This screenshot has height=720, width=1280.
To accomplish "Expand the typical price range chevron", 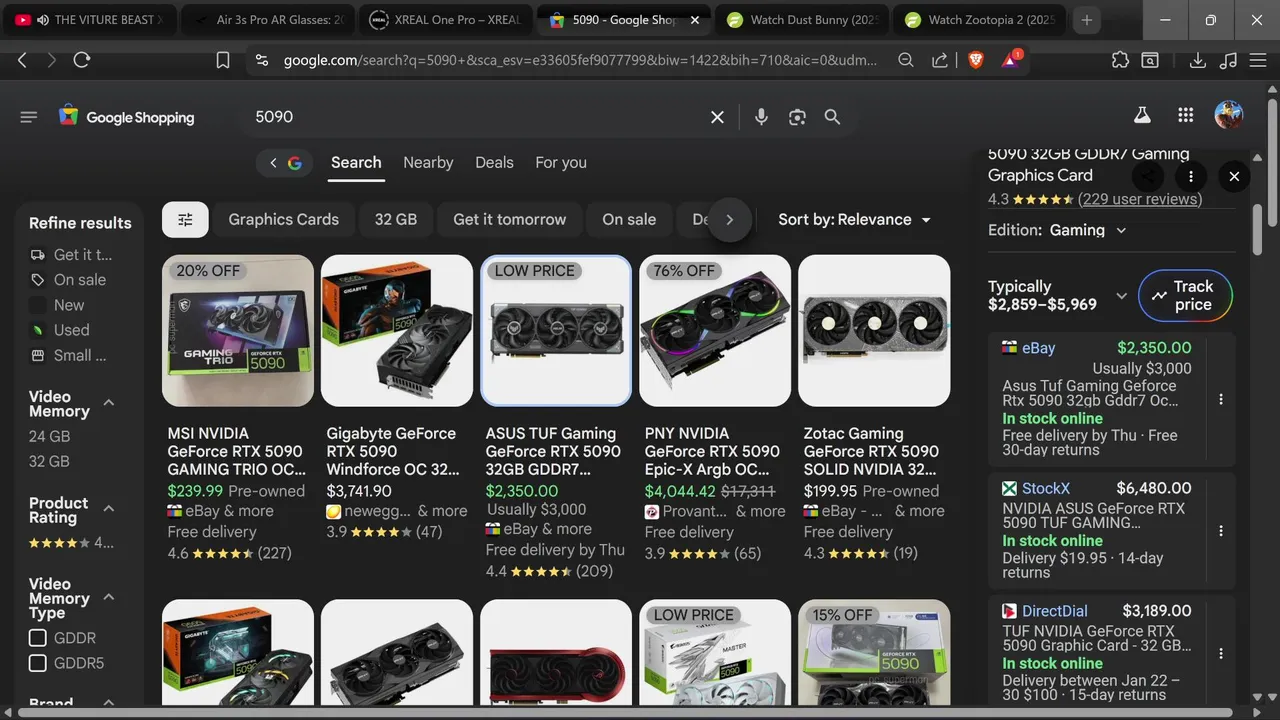I will click(1121, 296).
